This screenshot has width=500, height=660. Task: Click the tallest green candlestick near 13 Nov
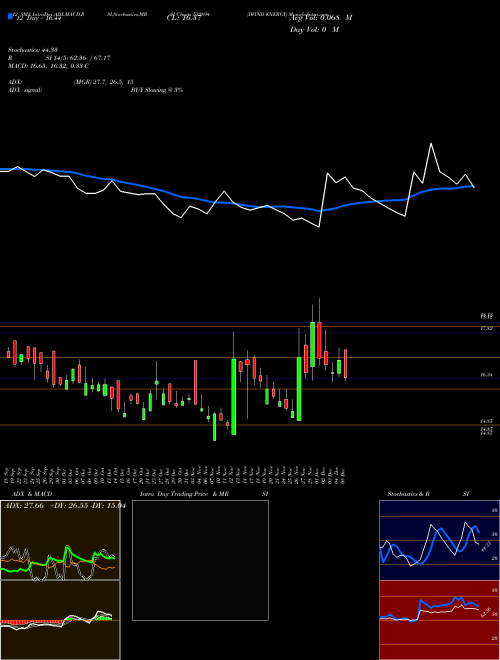click(x=234, y=397)
